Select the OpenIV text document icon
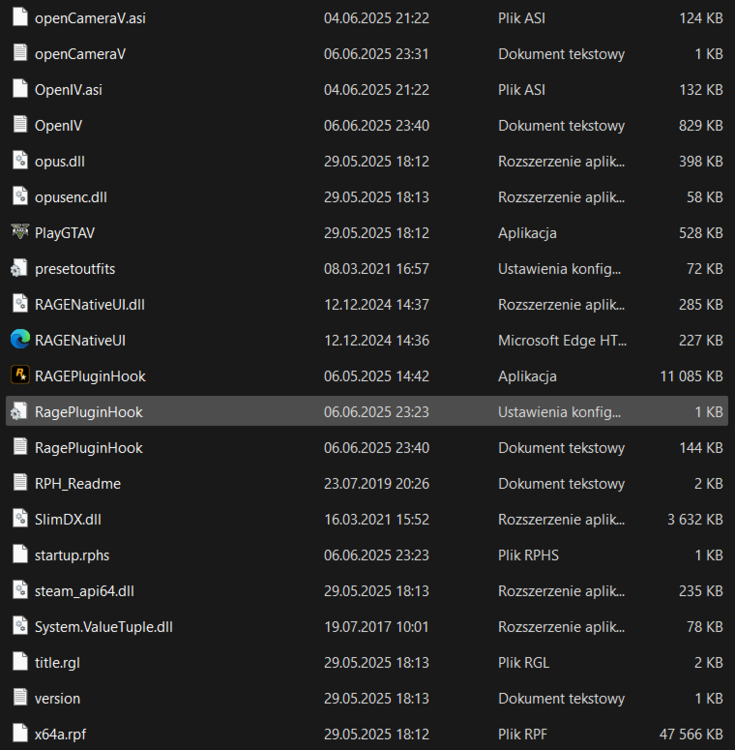Screen dimensions: 735x750 (20, 124)
